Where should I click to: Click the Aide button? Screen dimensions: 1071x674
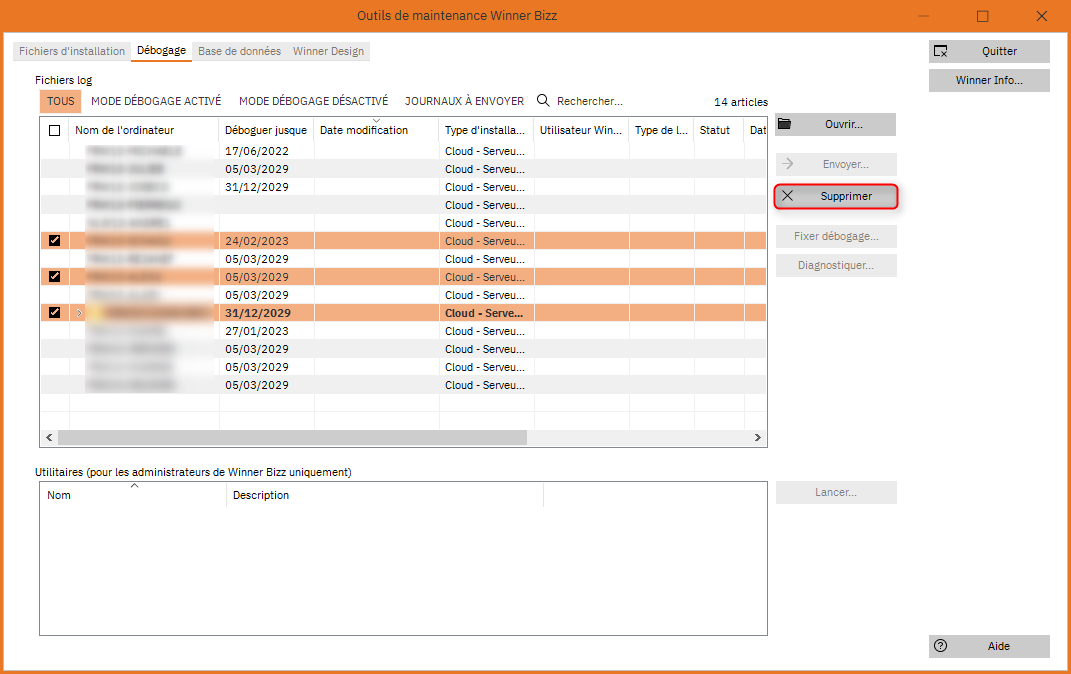pos(989,646)
